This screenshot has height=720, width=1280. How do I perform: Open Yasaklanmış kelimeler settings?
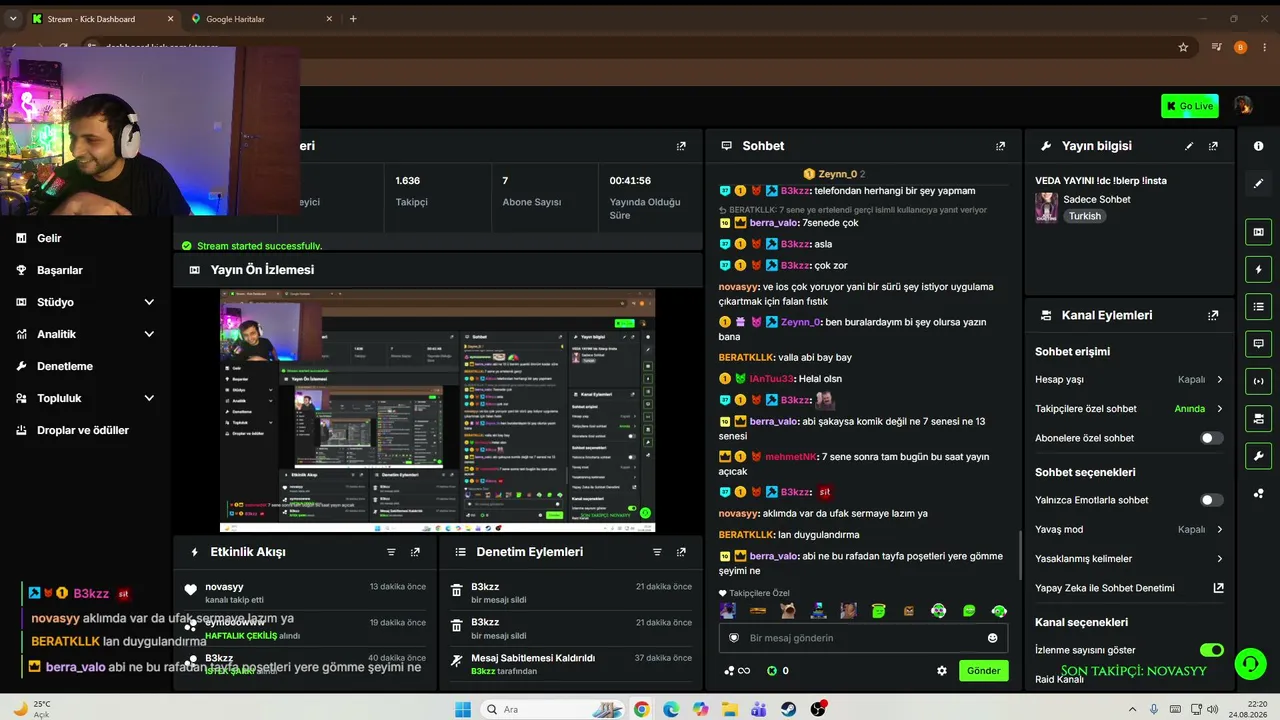coord(1129,559)
